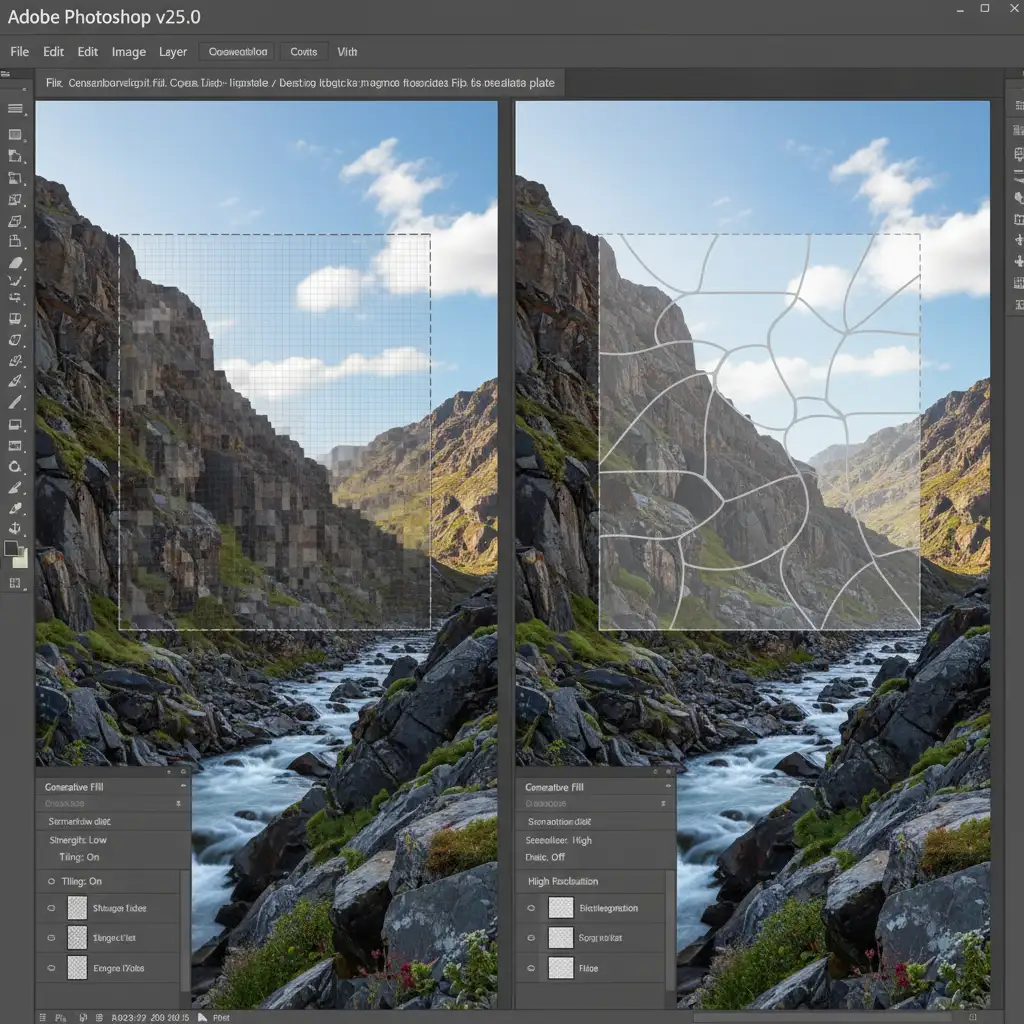Select the rectangular Marquee tool at toolbar top
This screenshot has height=1024, width=1024.
[15, 134]
